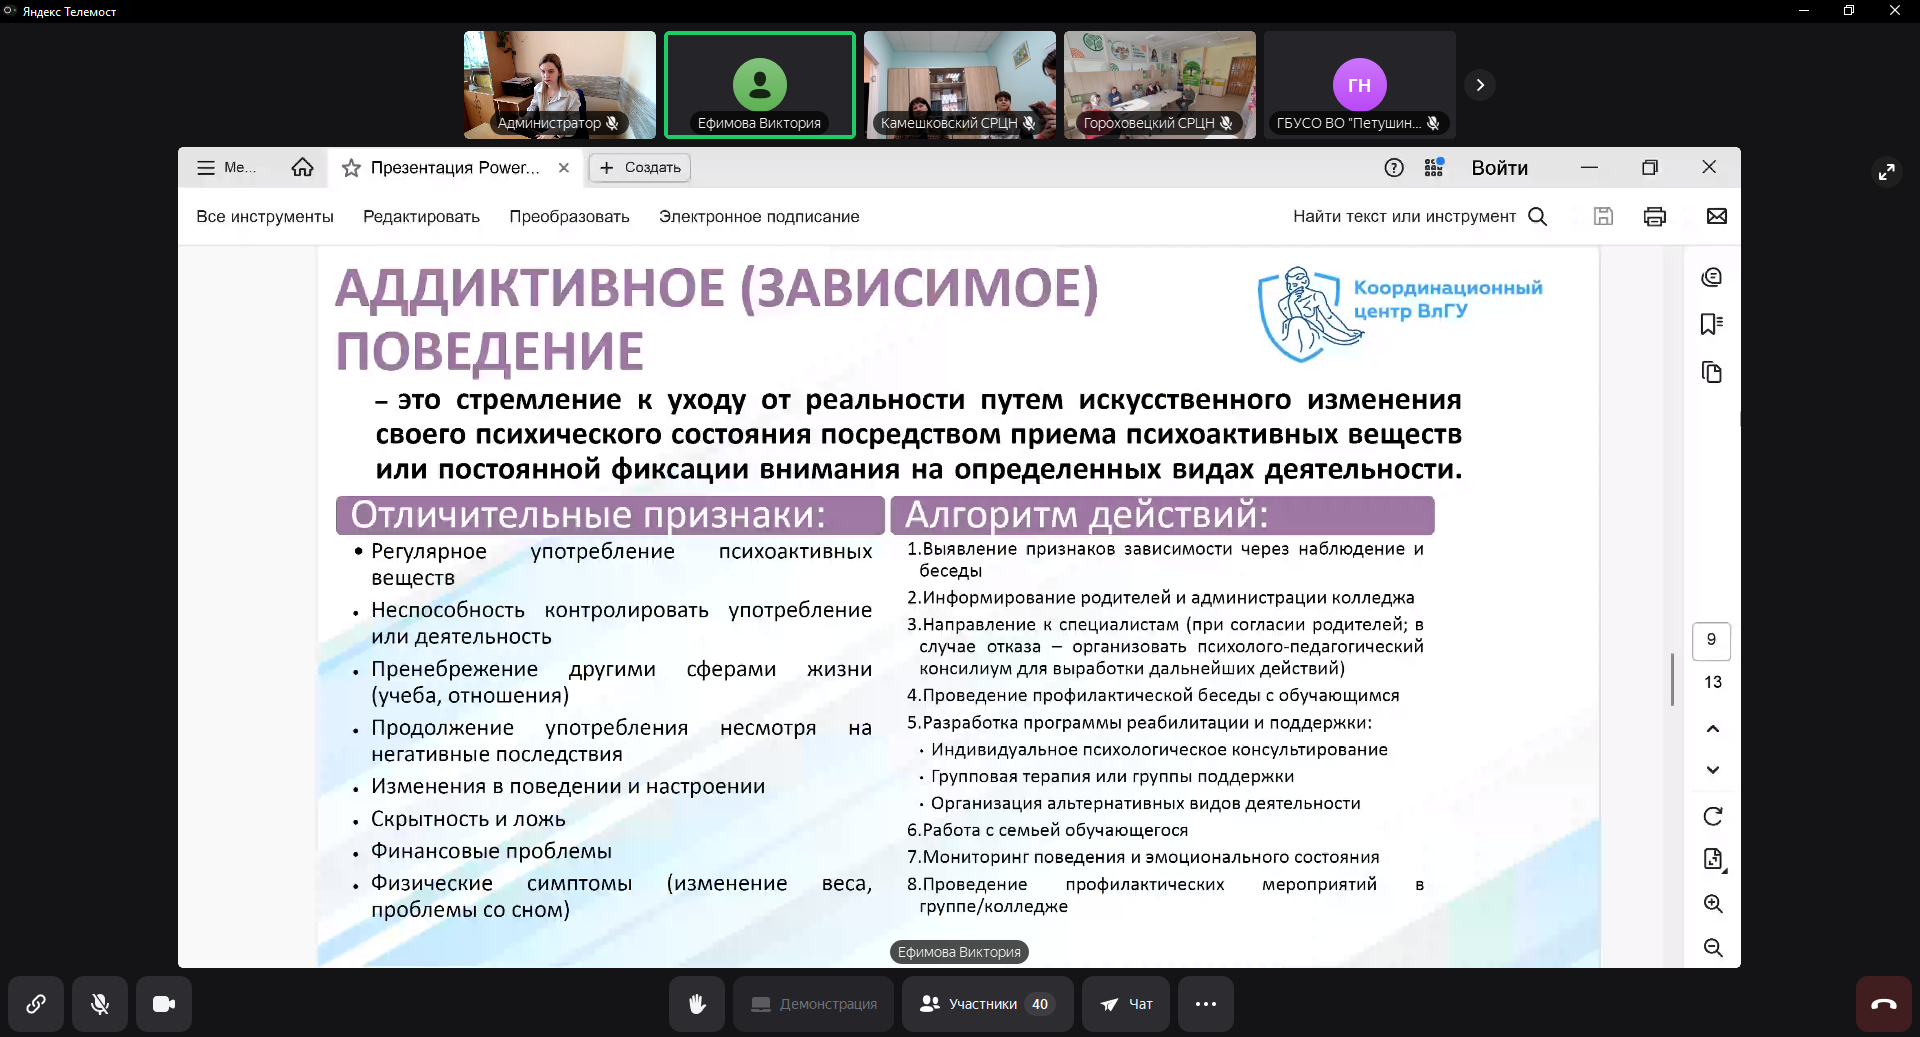This screenshot has height=1037, width=1920.
Task: Show next participants with arrow
Action: coord(1480,85)
